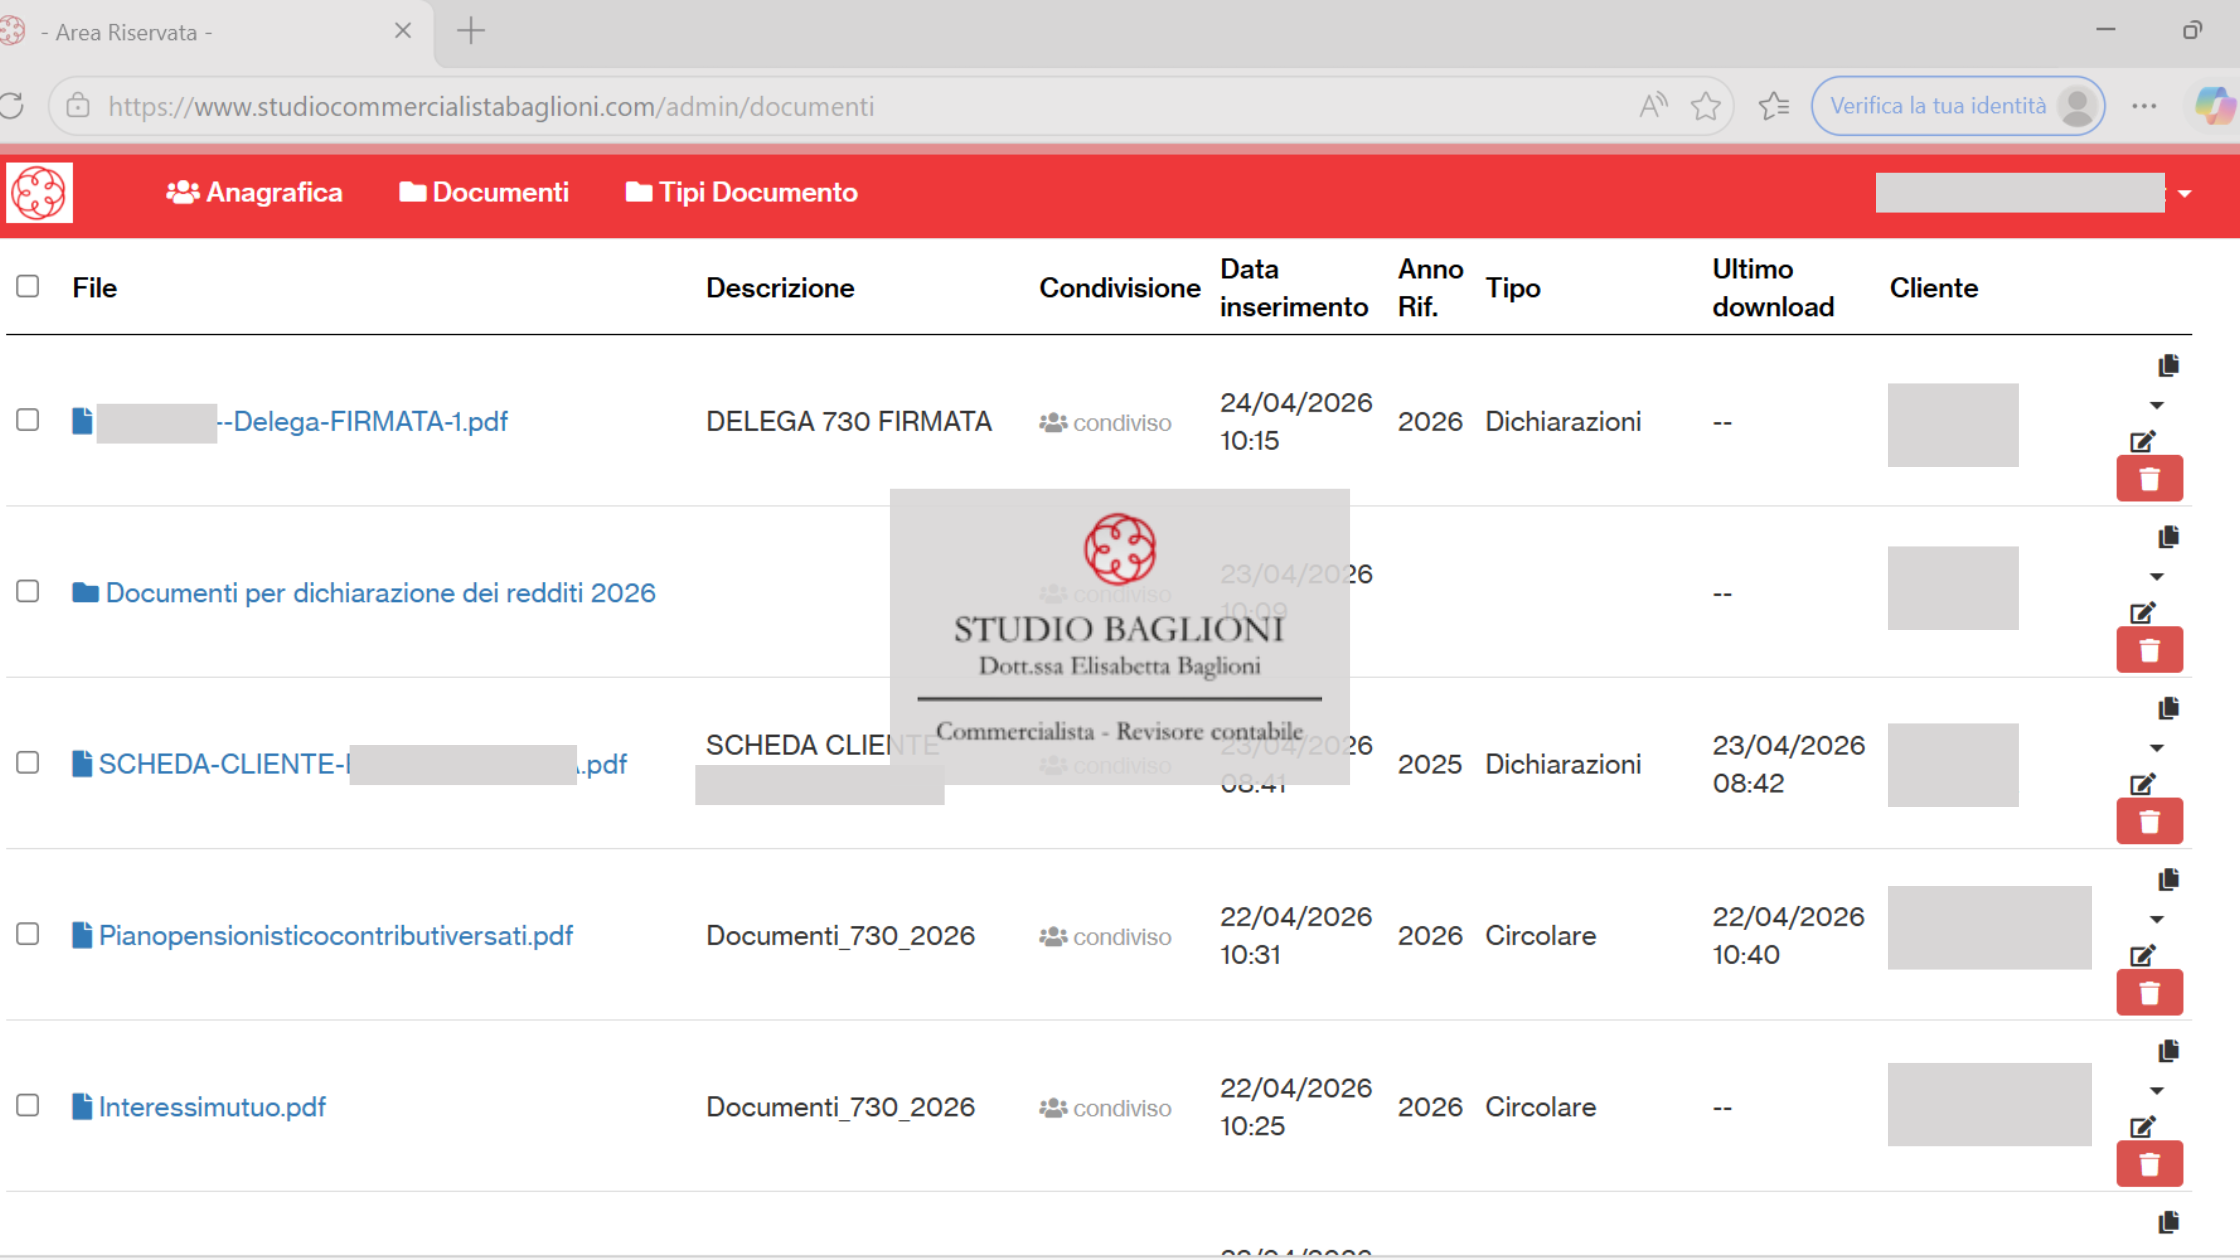Select all files with header checkbox
2240x1260 pixels.
click(x=28, y=287)
